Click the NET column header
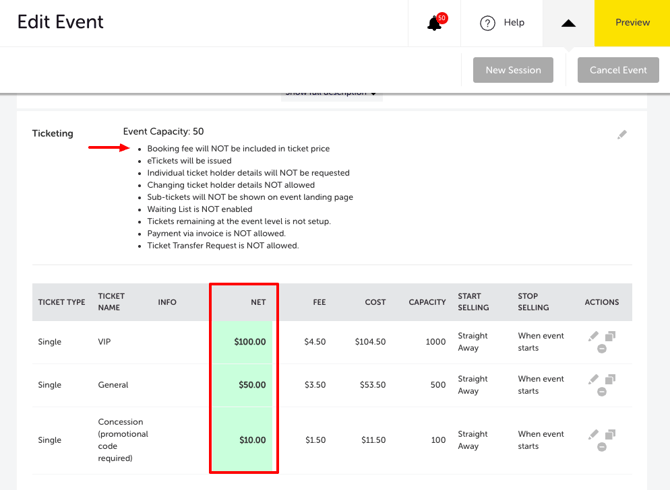 pos(258,302)
